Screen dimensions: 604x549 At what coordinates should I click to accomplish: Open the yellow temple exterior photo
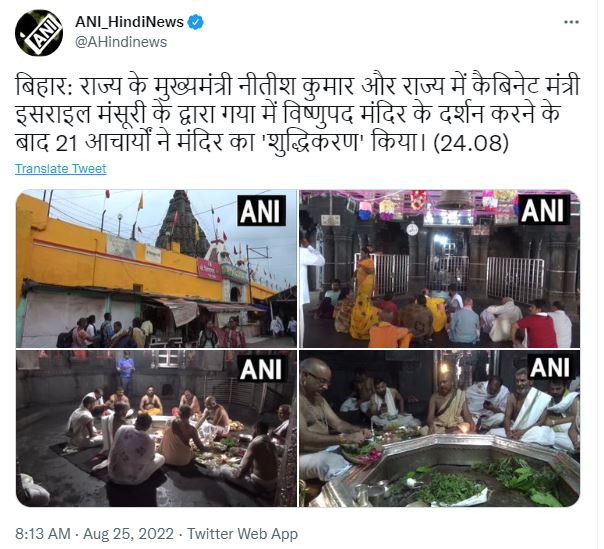pyautogui.click(x=156, y=269)
